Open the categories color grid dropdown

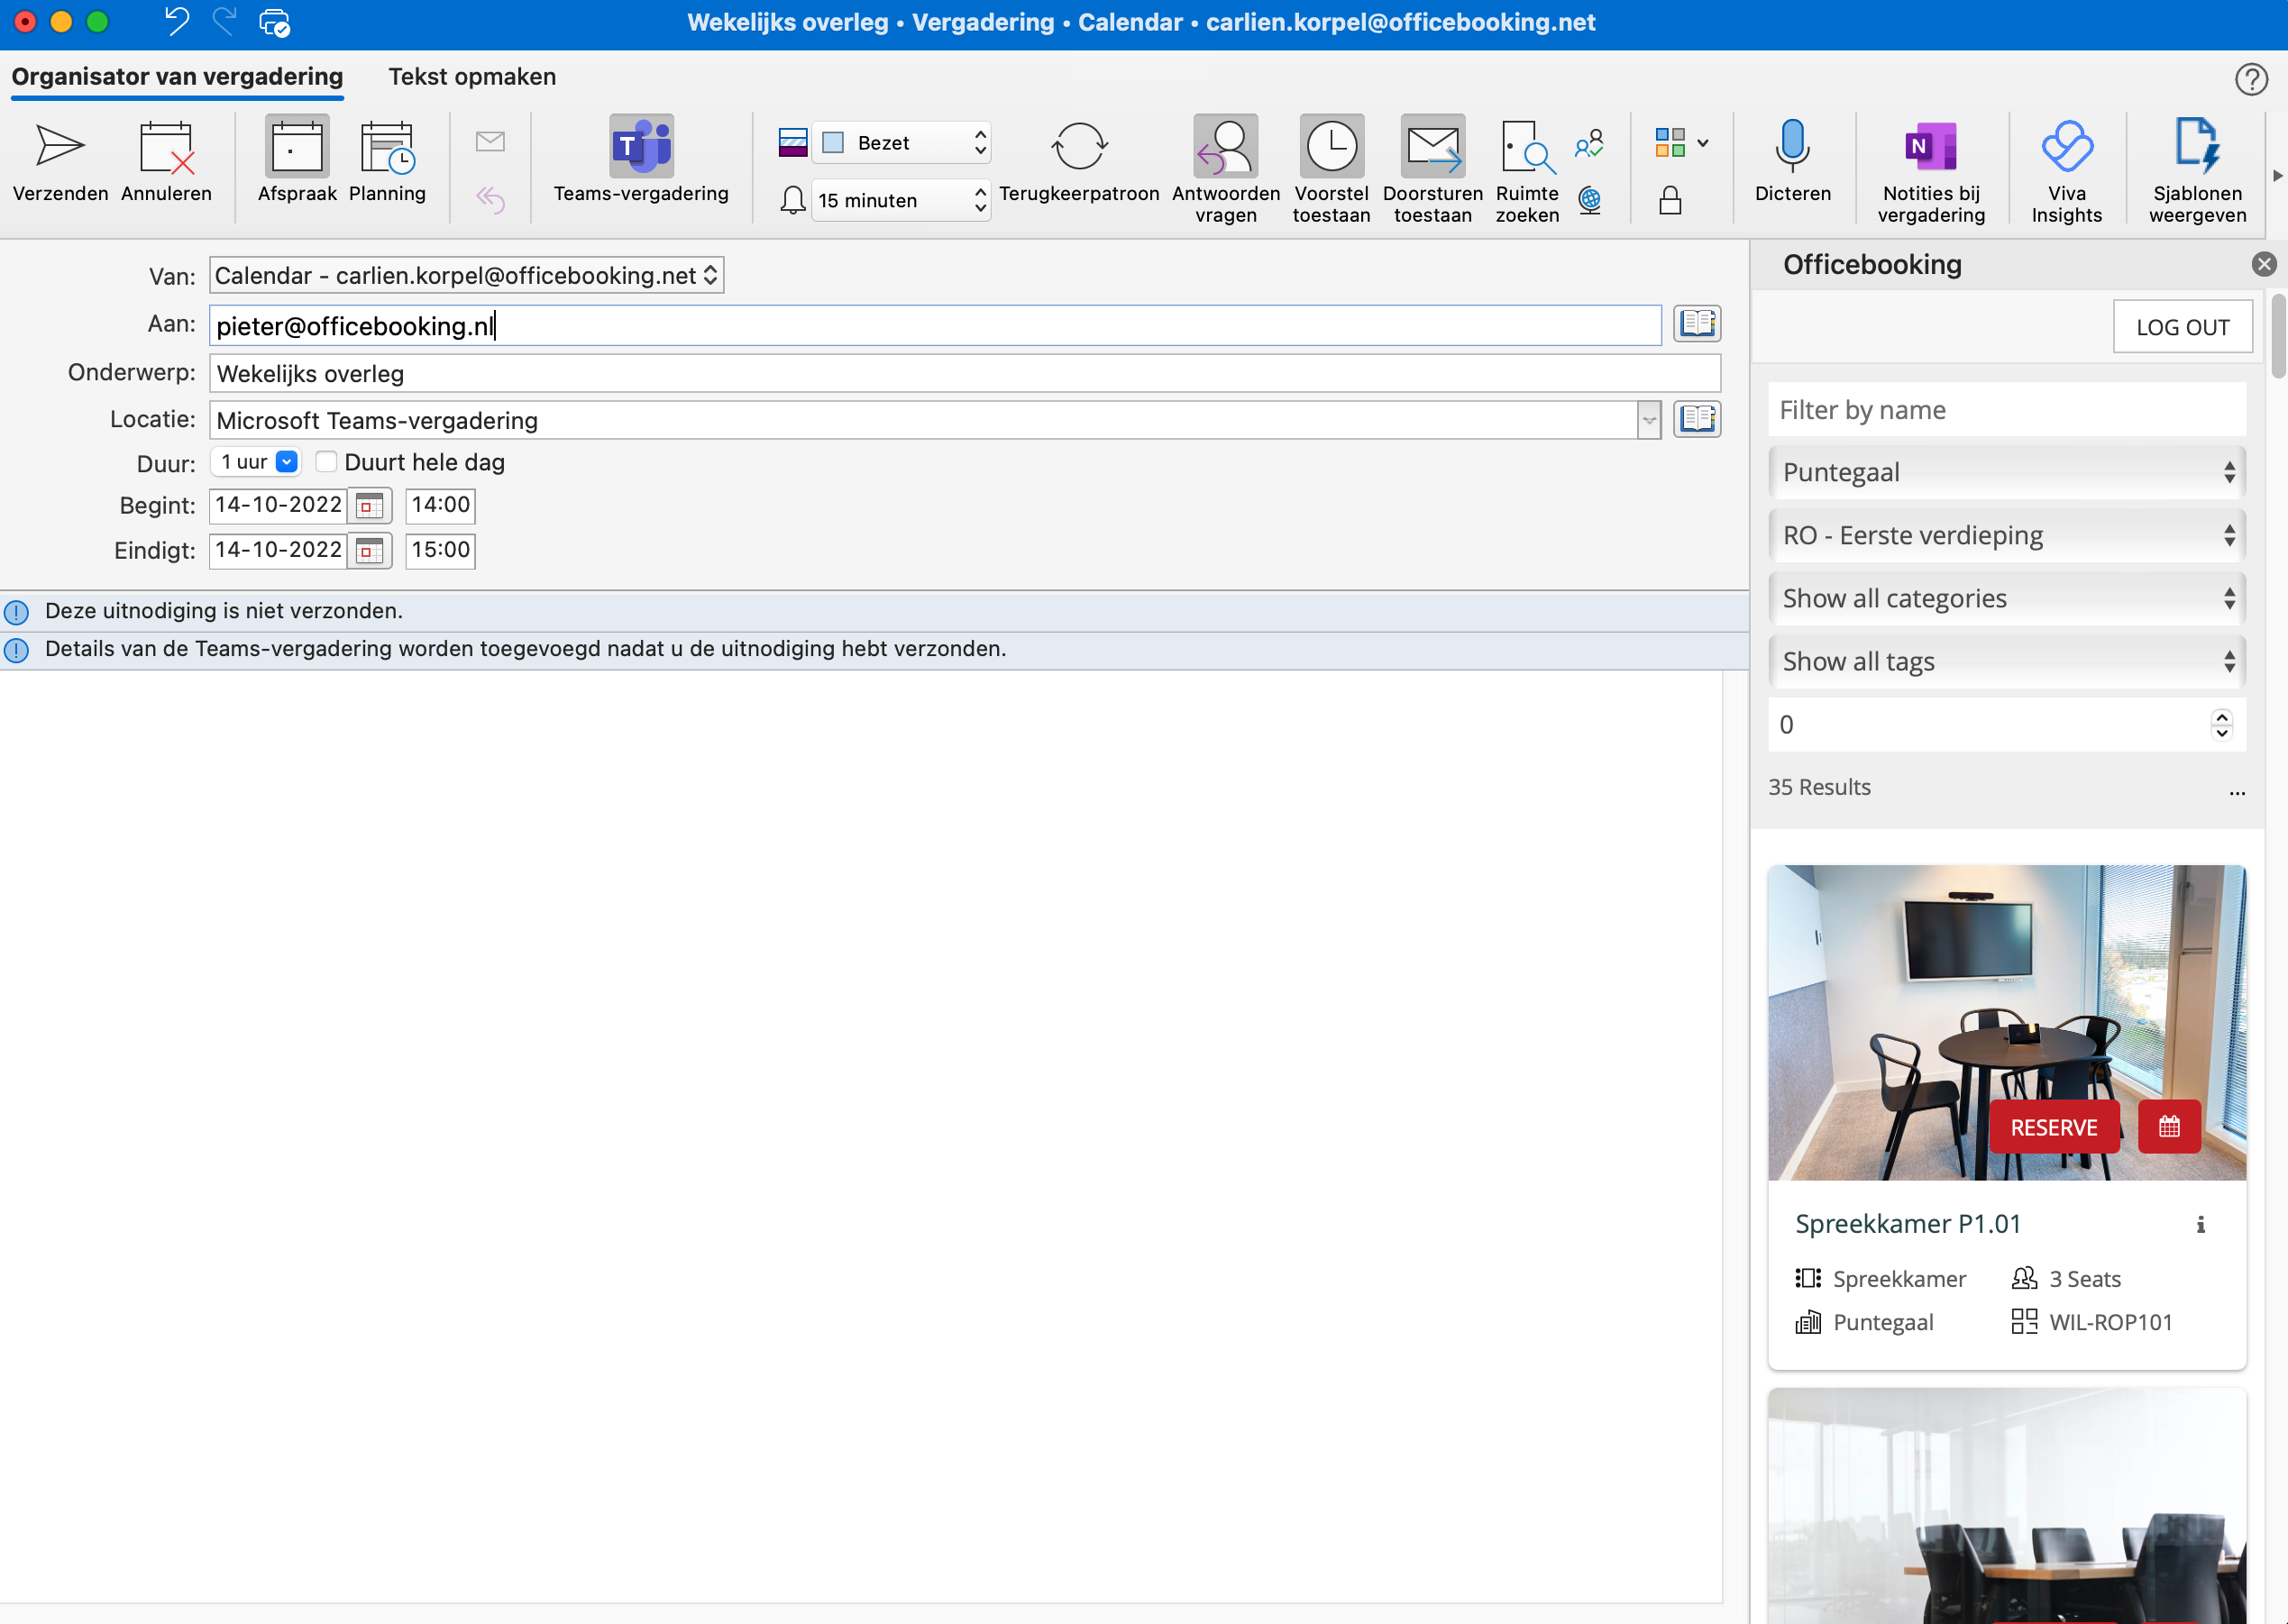pos(1681,143)
